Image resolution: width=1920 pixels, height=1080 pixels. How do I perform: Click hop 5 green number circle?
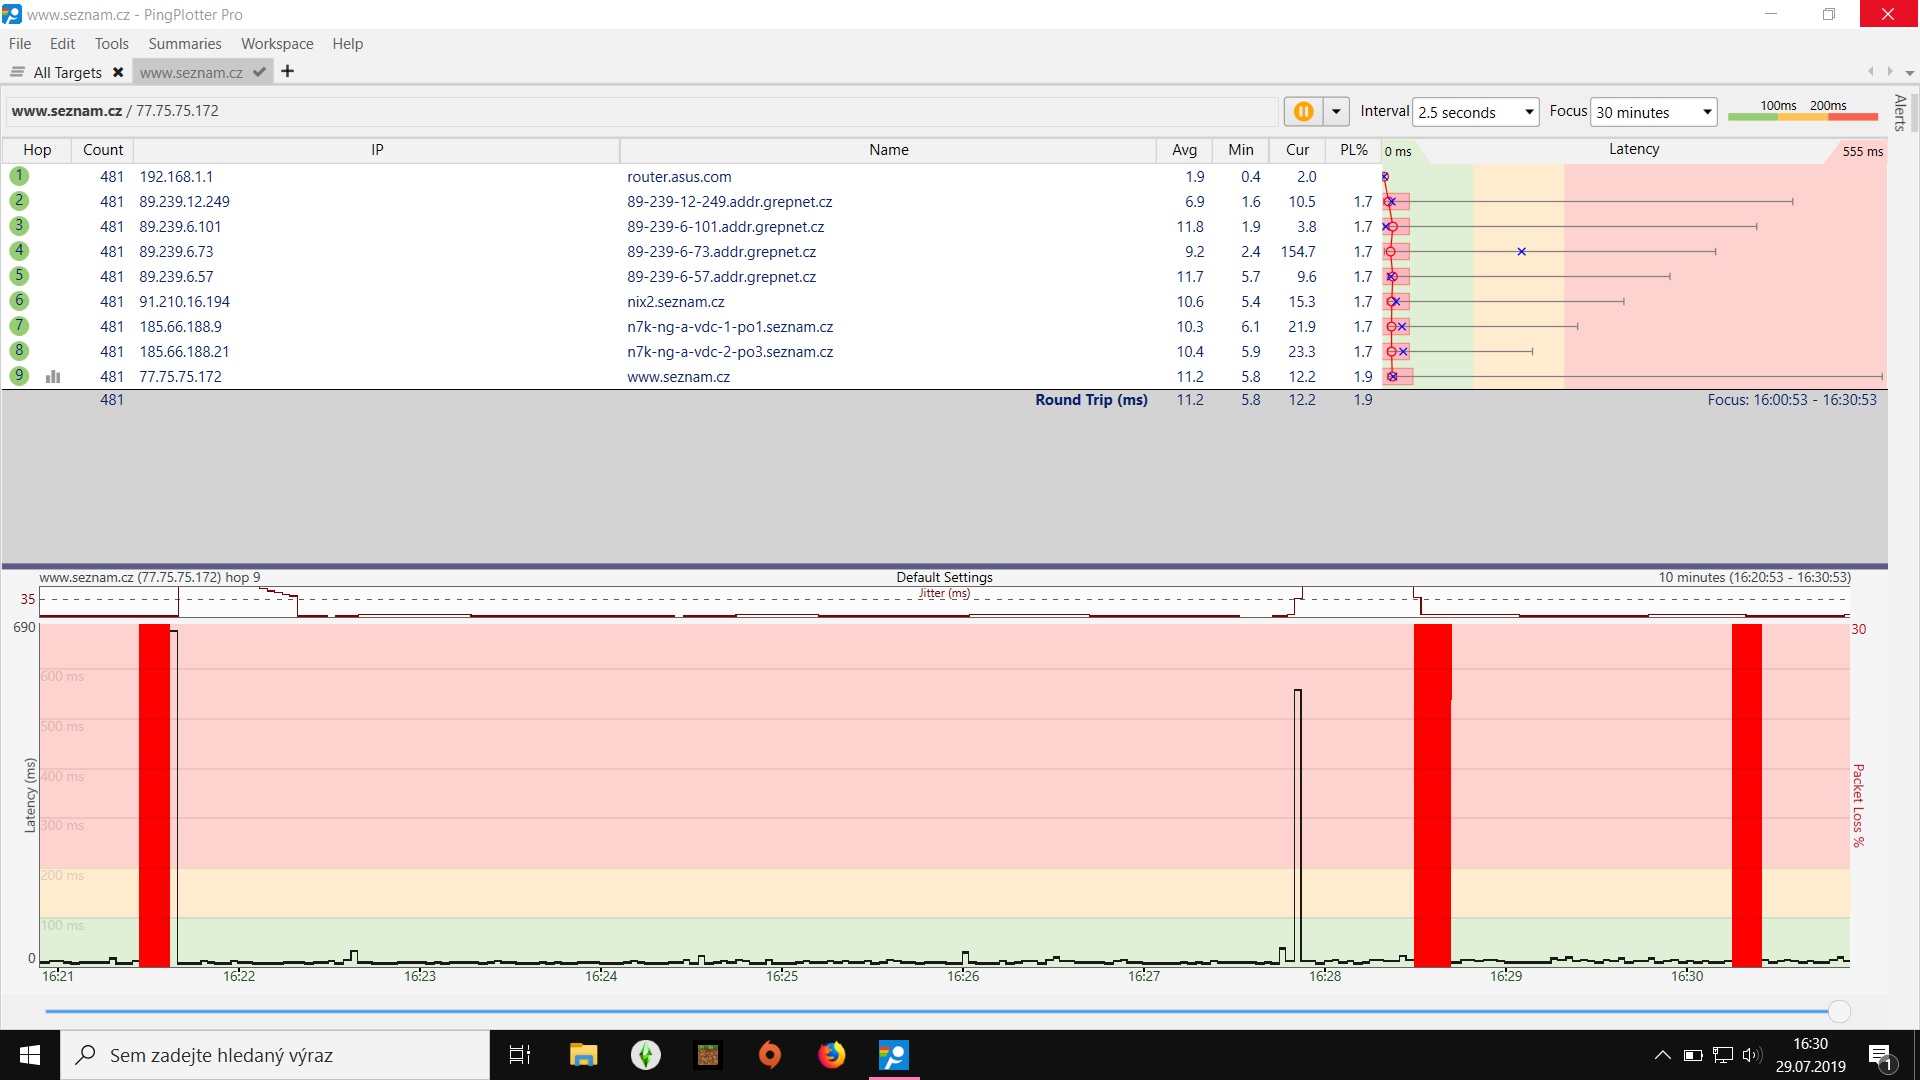(x=19, y=276)
